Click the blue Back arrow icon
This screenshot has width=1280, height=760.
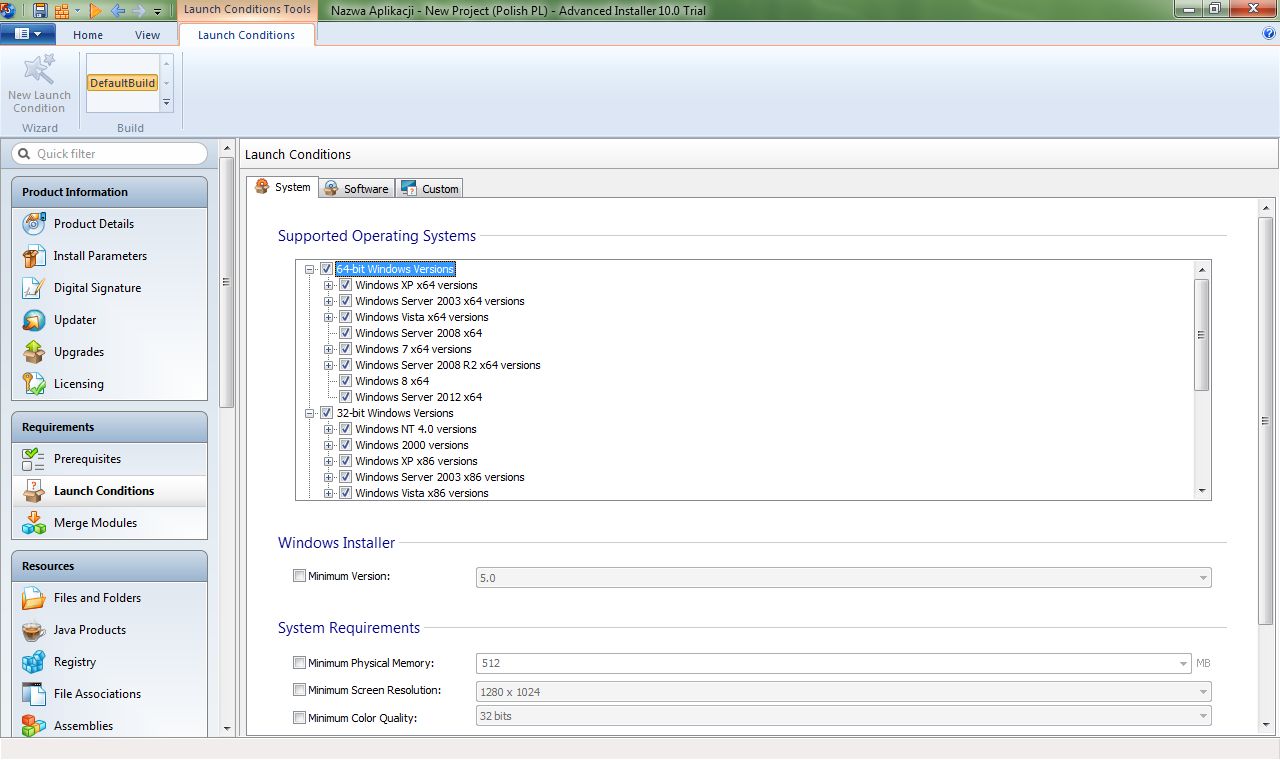point(118,11)
